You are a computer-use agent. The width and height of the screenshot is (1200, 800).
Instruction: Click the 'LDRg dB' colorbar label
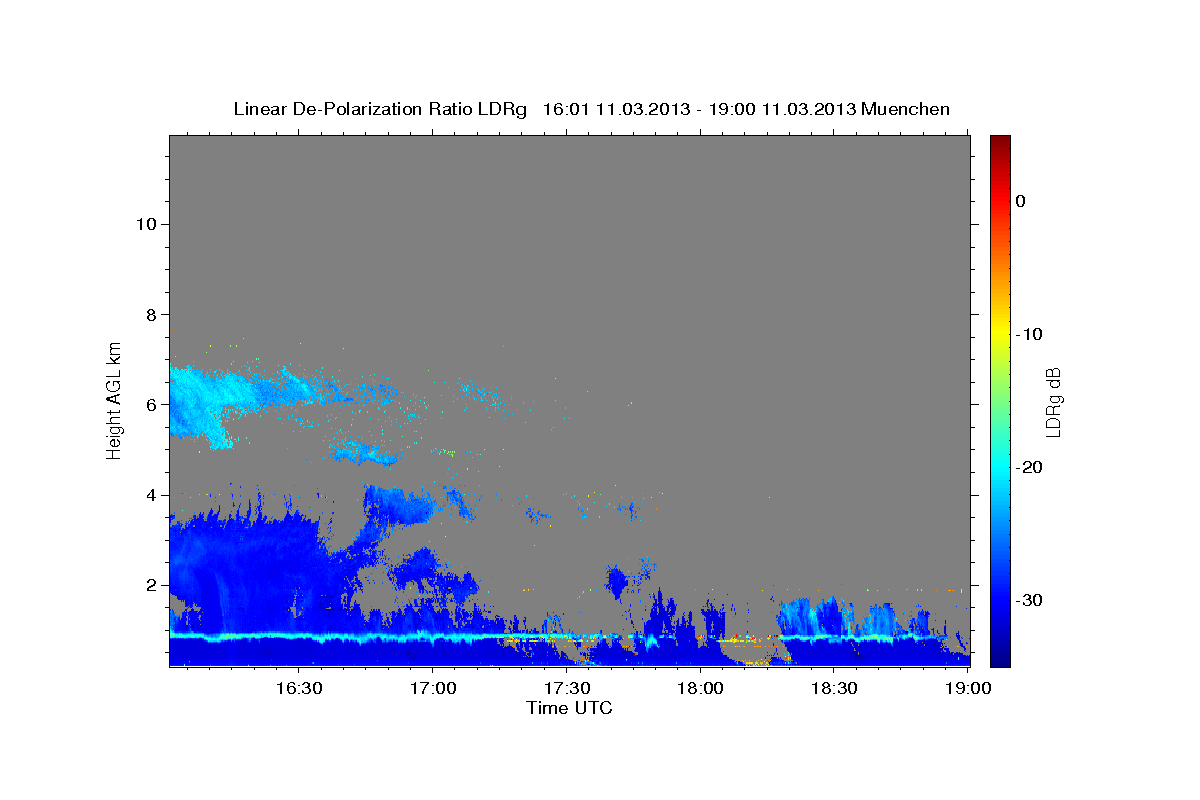1052,403
